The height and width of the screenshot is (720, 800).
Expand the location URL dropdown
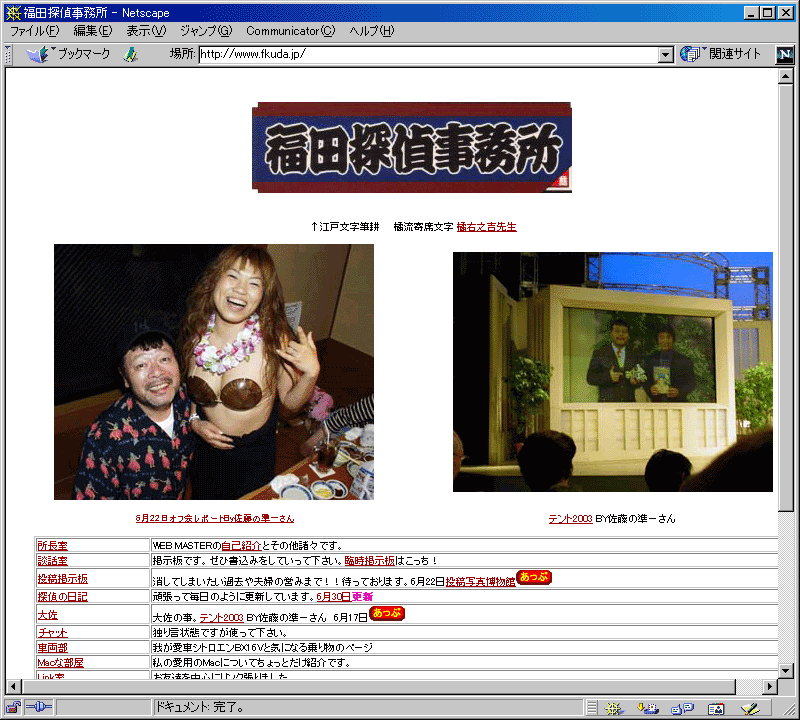click(665, 54)
